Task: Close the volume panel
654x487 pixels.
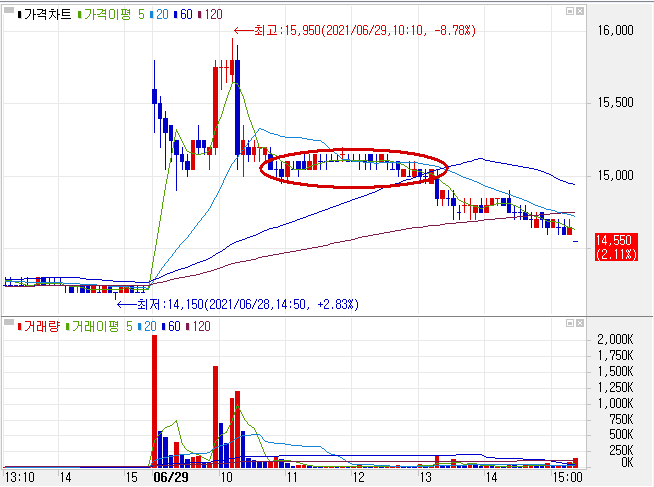Action: tap(580, 323)
